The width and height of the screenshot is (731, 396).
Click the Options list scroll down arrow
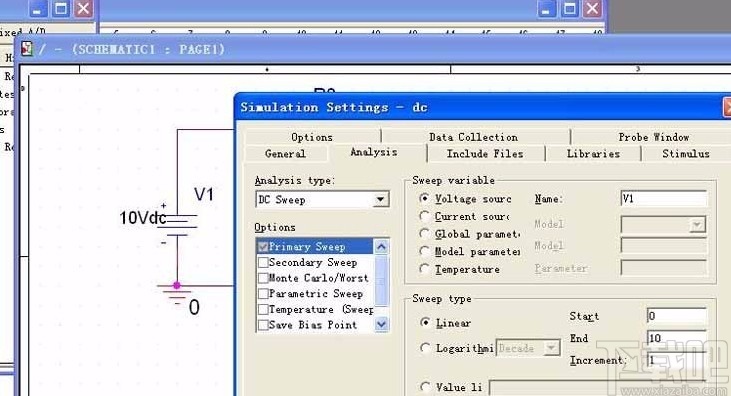381,324
